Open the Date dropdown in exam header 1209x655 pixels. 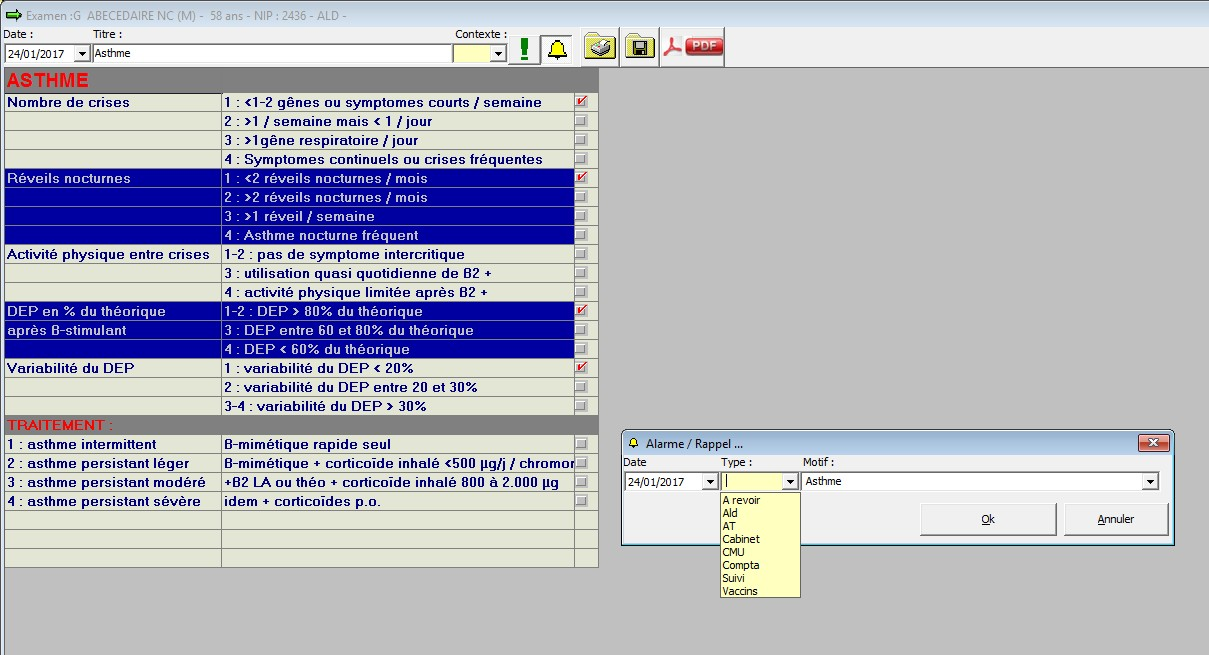[82, 53]
